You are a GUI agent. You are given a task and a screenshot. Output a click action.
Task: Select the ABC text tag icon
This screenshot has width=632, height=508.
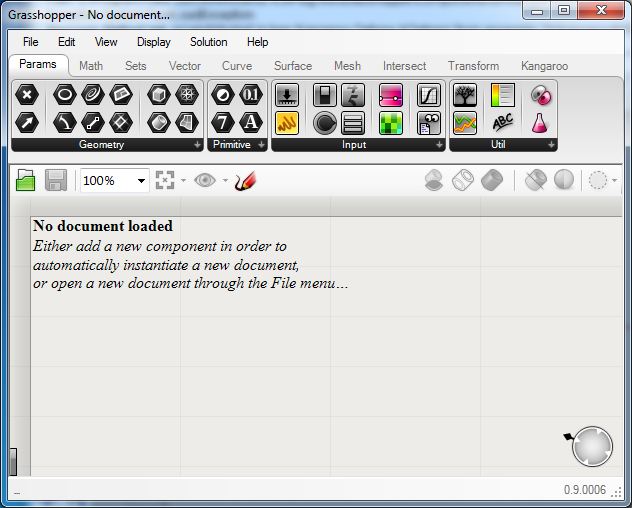(503, 123)
